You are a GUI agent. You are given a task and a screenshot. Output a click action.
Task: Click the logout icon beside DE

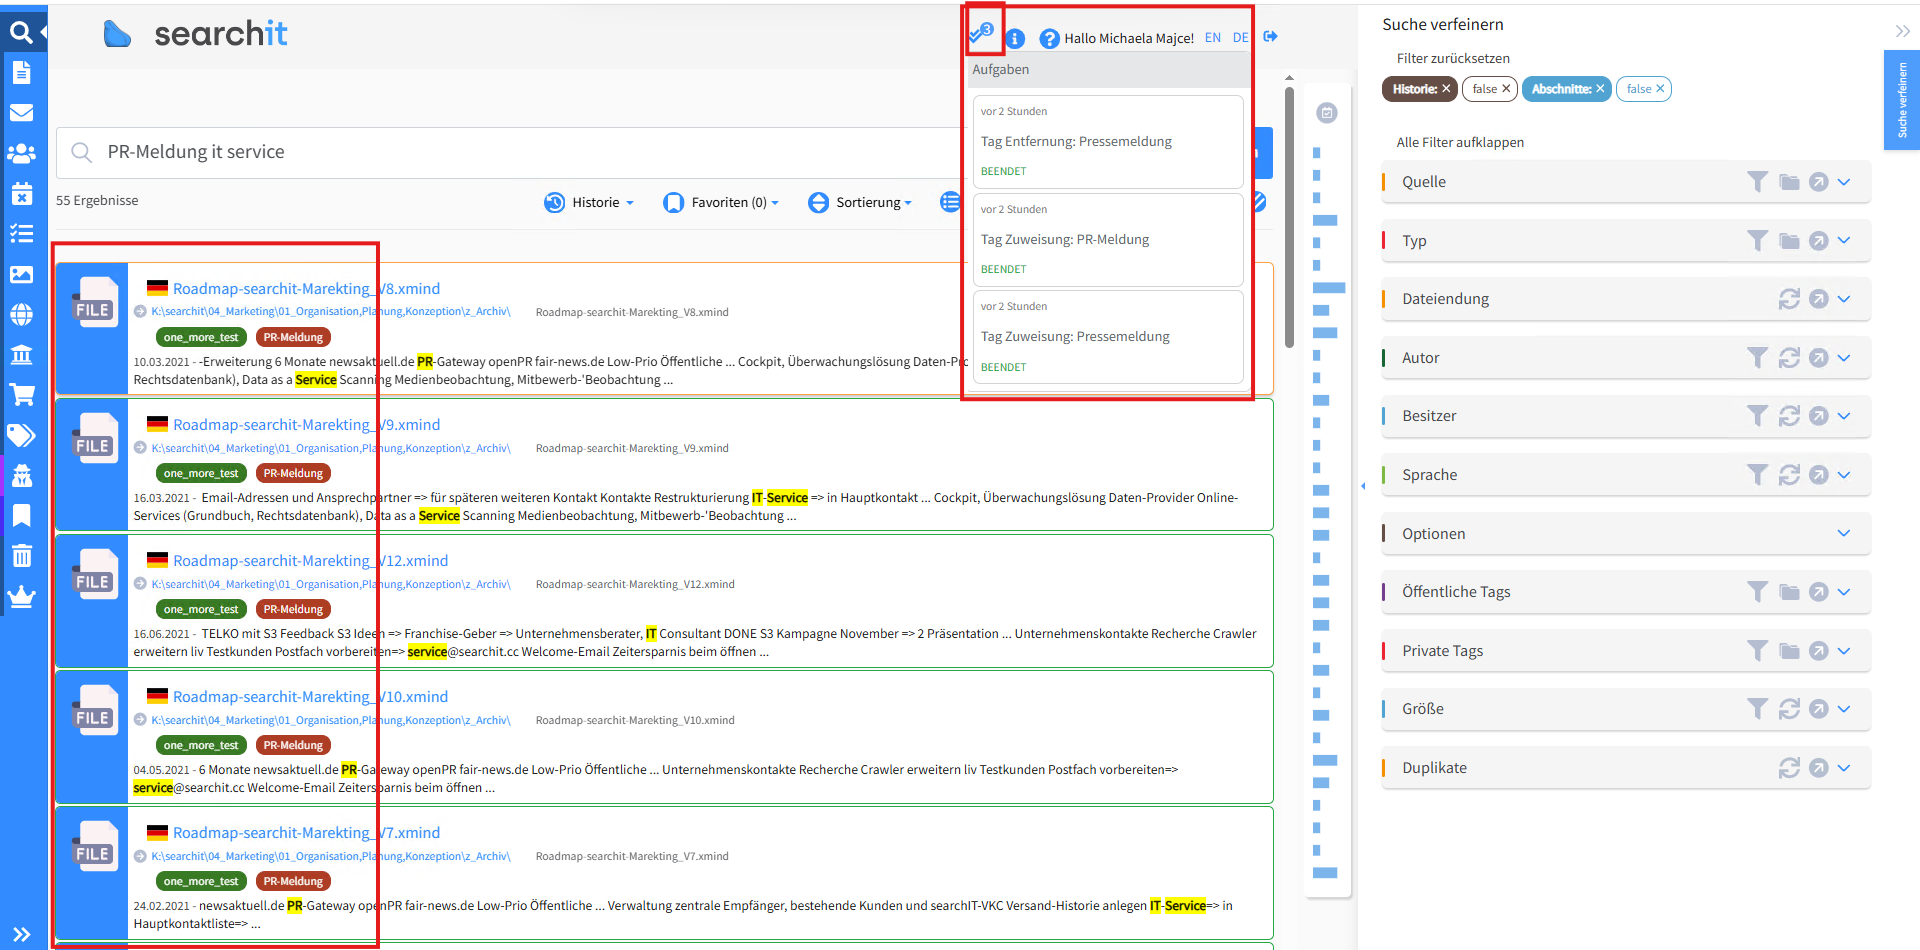[x=1270, y=37]
